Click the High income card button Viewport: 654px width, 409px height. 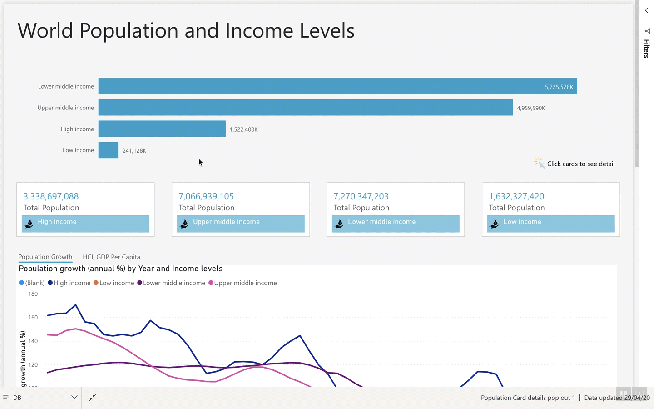86,223
